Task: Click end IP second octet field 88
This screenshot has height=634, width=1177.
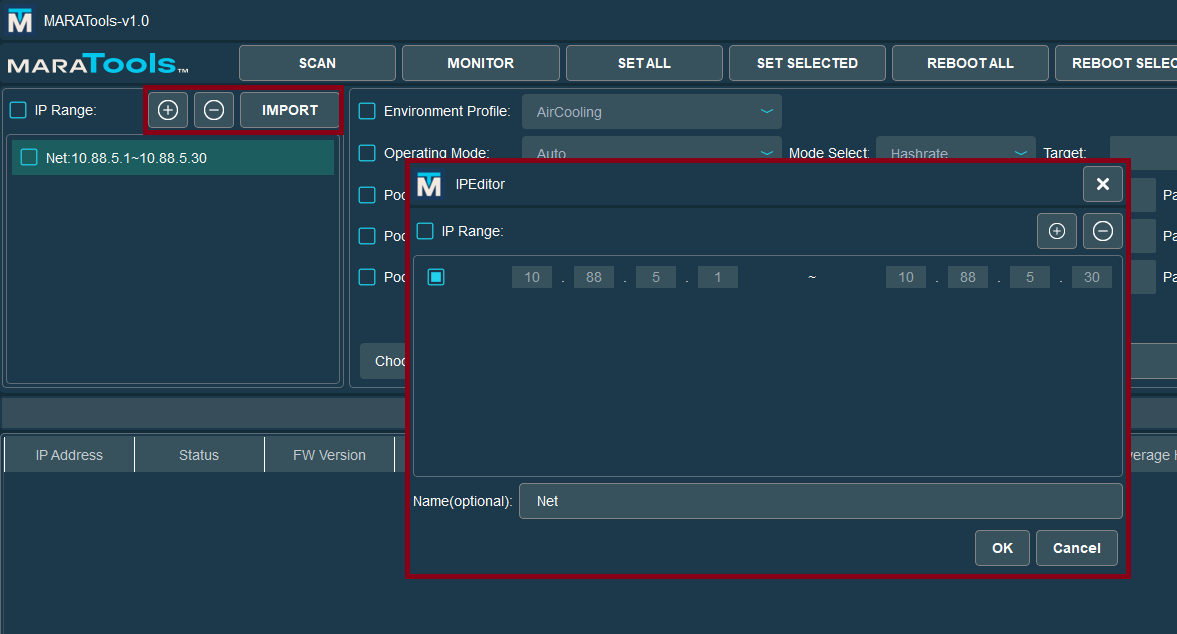Action: [x=968, y=278]
